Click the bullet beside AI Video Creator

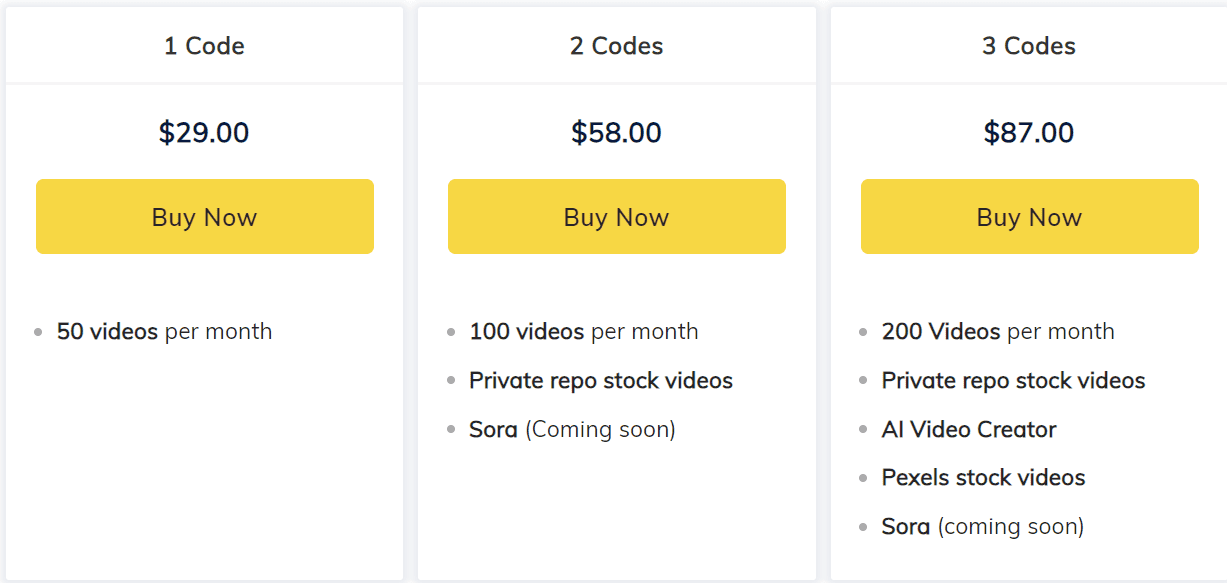pyautogui.click(x=861, y=429)
